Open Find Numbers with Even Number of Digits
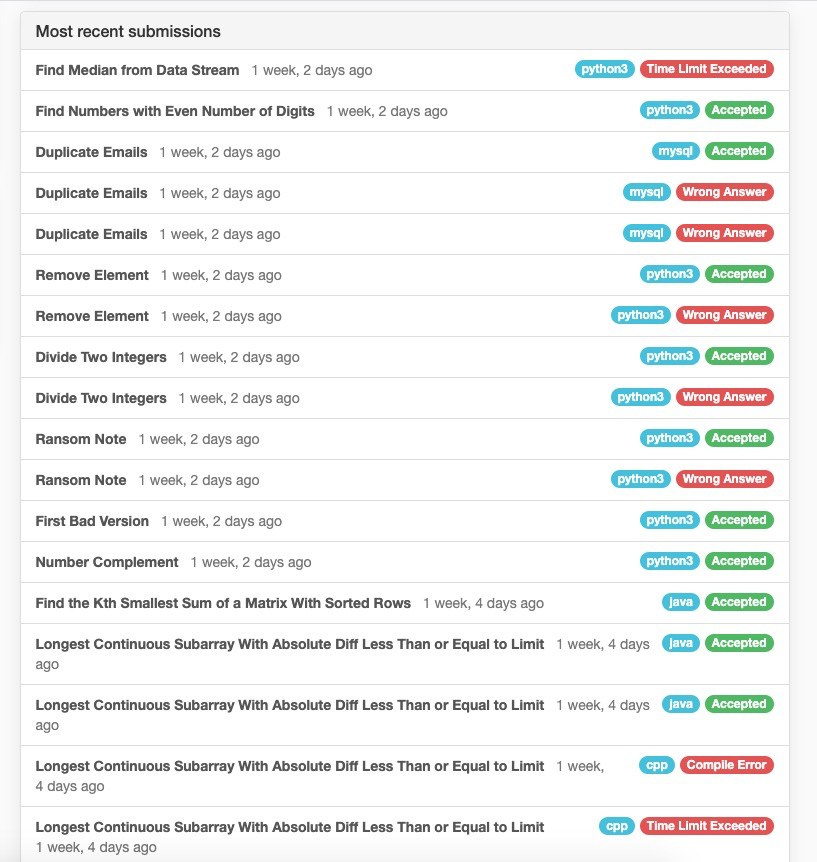 (175, 111)
